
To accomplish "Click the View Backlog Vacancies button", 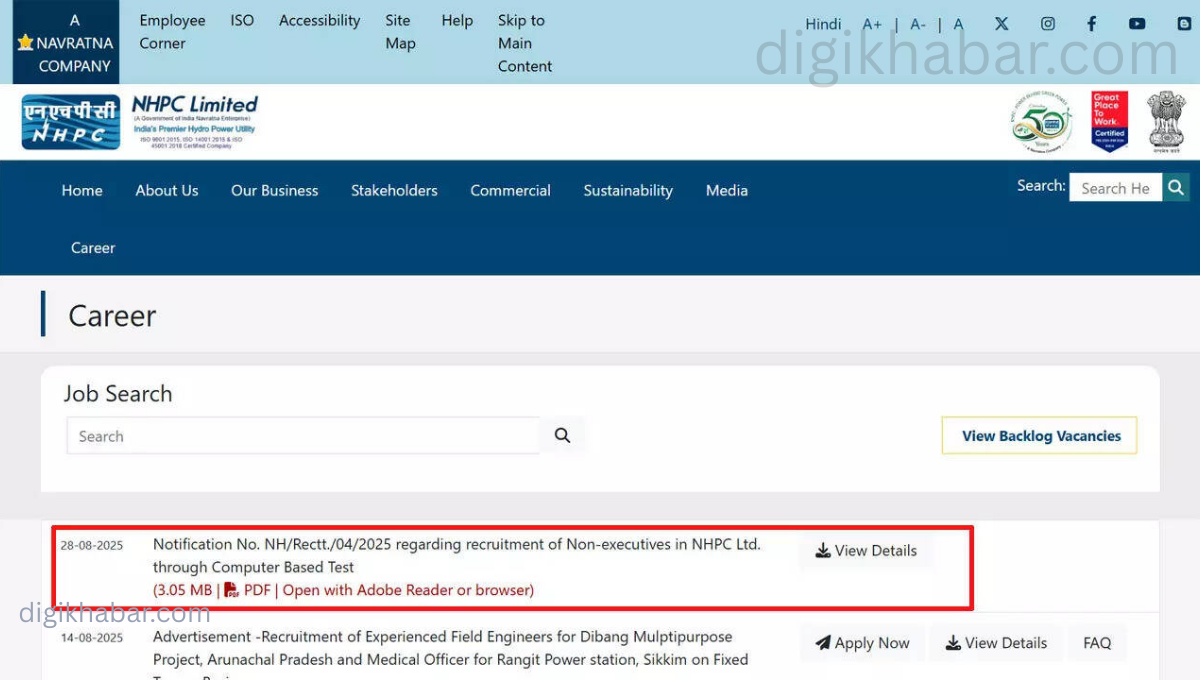I will [x=1040, y=436].
